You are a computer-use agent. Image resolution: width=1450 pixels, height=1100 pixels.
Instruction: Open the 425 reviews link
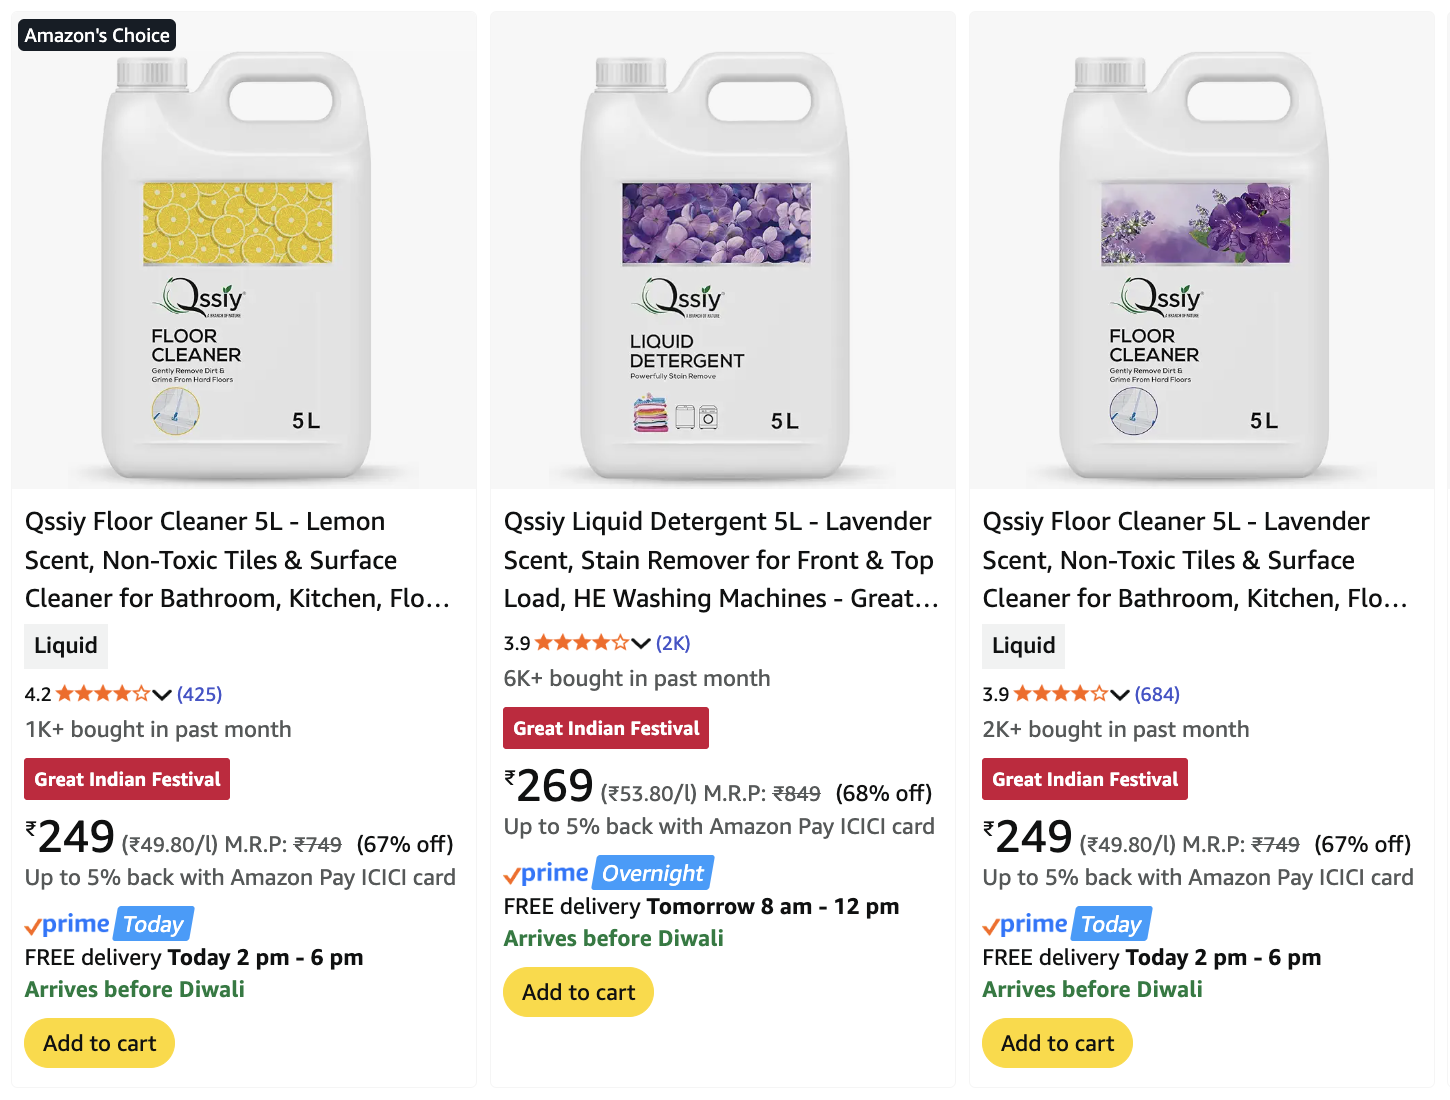(x=199, y=694)
